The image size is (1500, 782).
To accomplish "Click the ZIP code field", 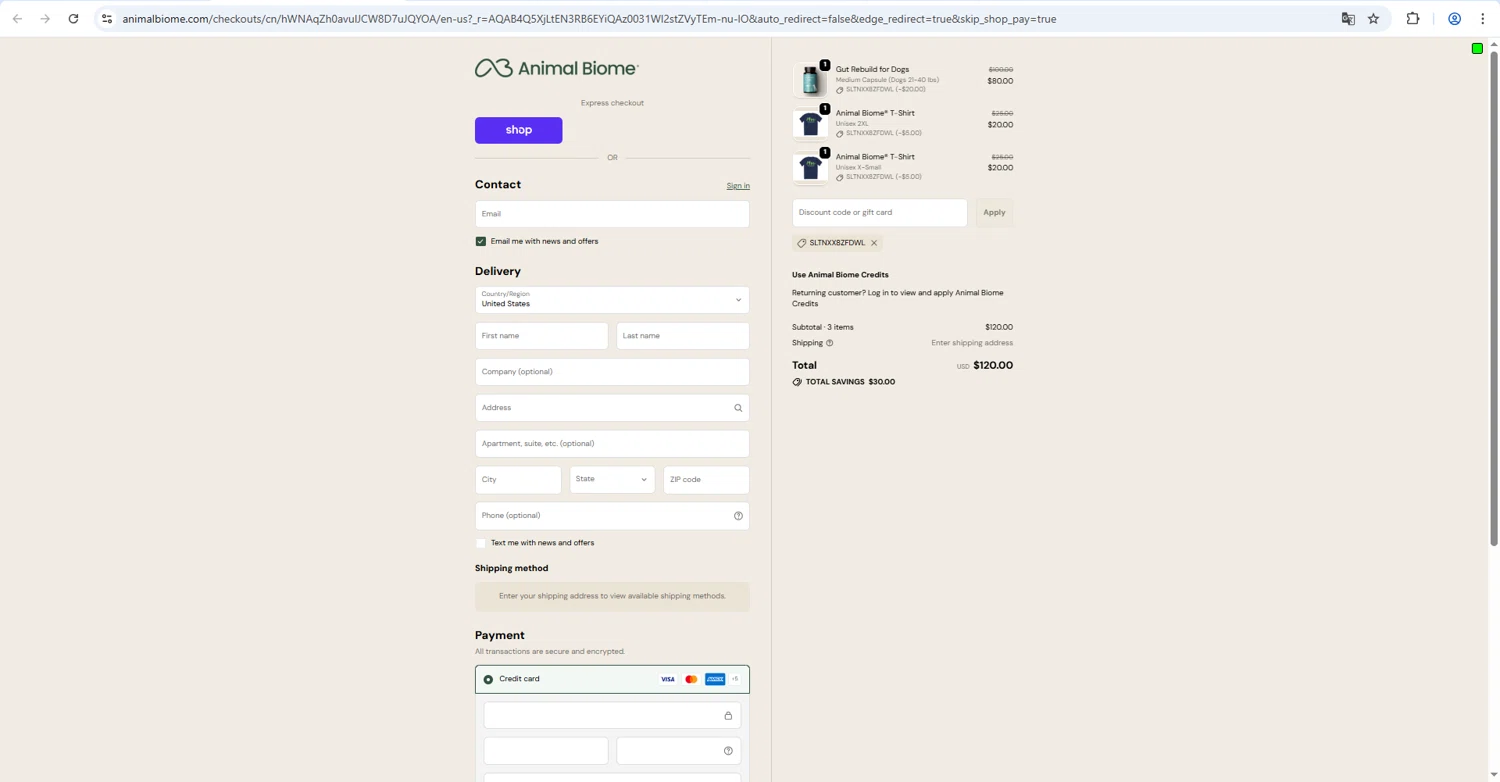I will tap(706, 480).
